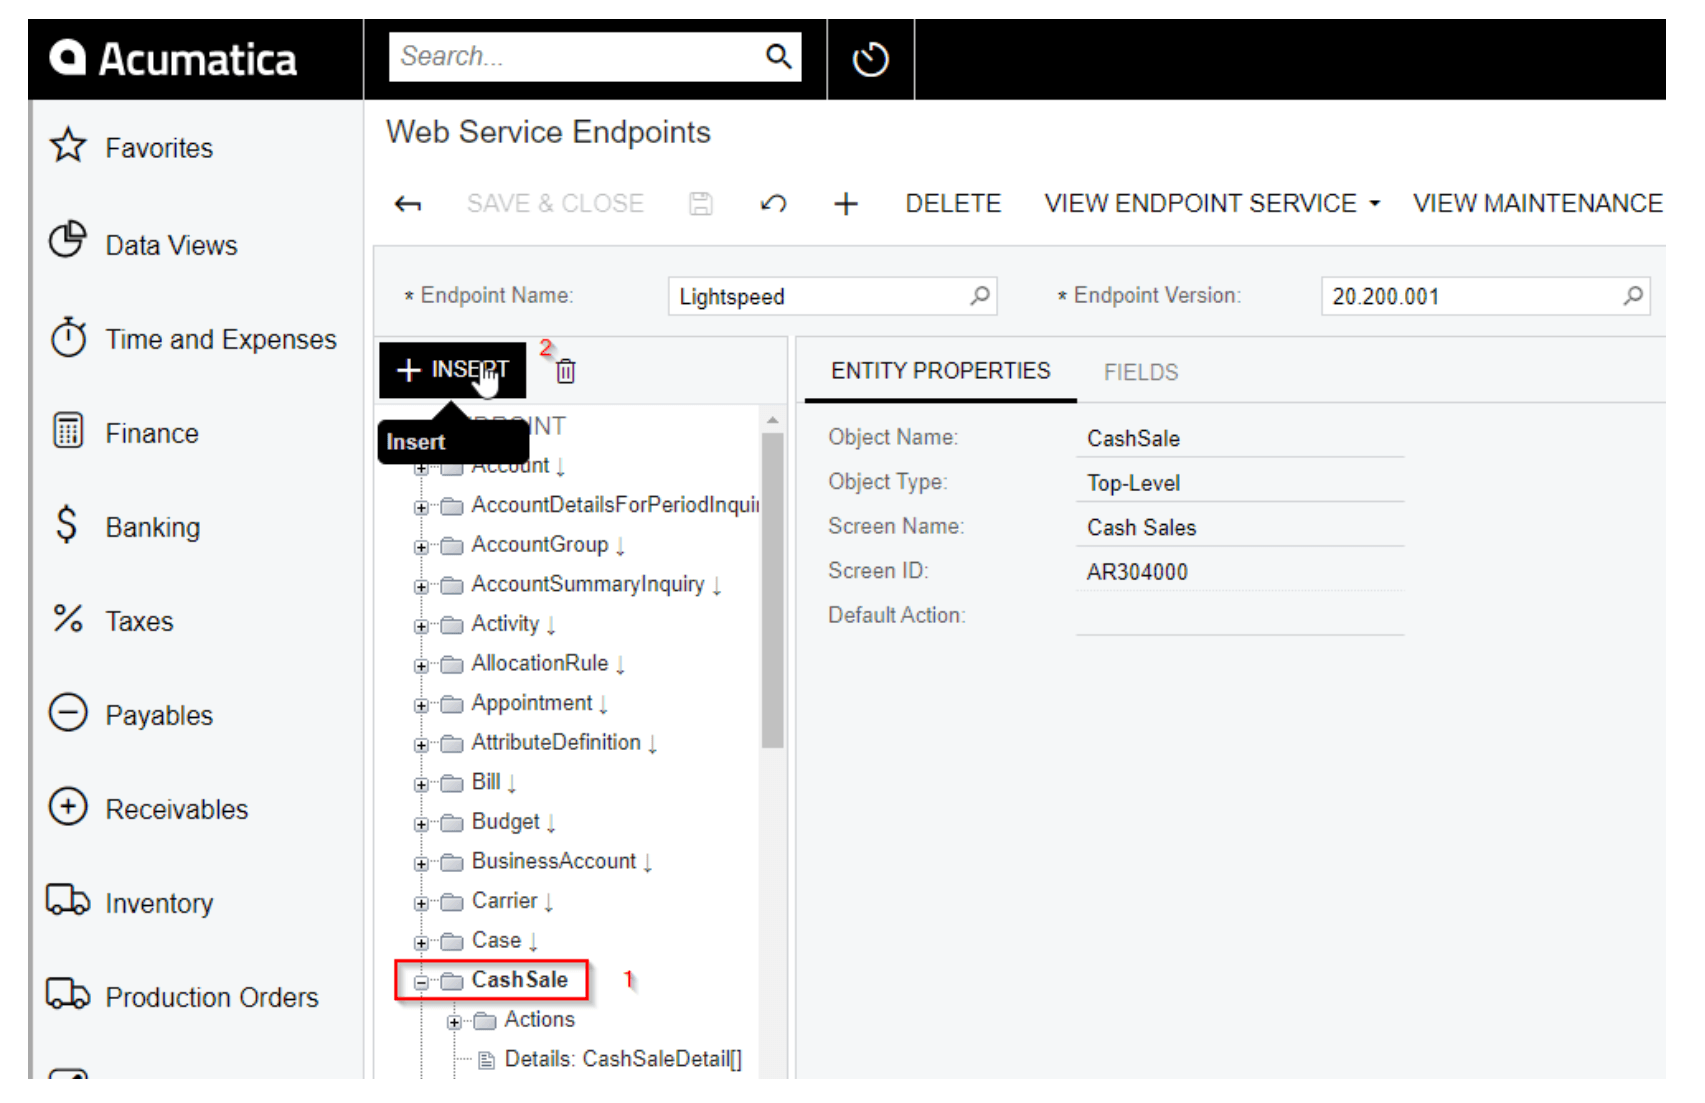The image size is (1705, 1103).
Task: Expand the AccountSummaryInquiry tree node
Action: coord(421,586)
